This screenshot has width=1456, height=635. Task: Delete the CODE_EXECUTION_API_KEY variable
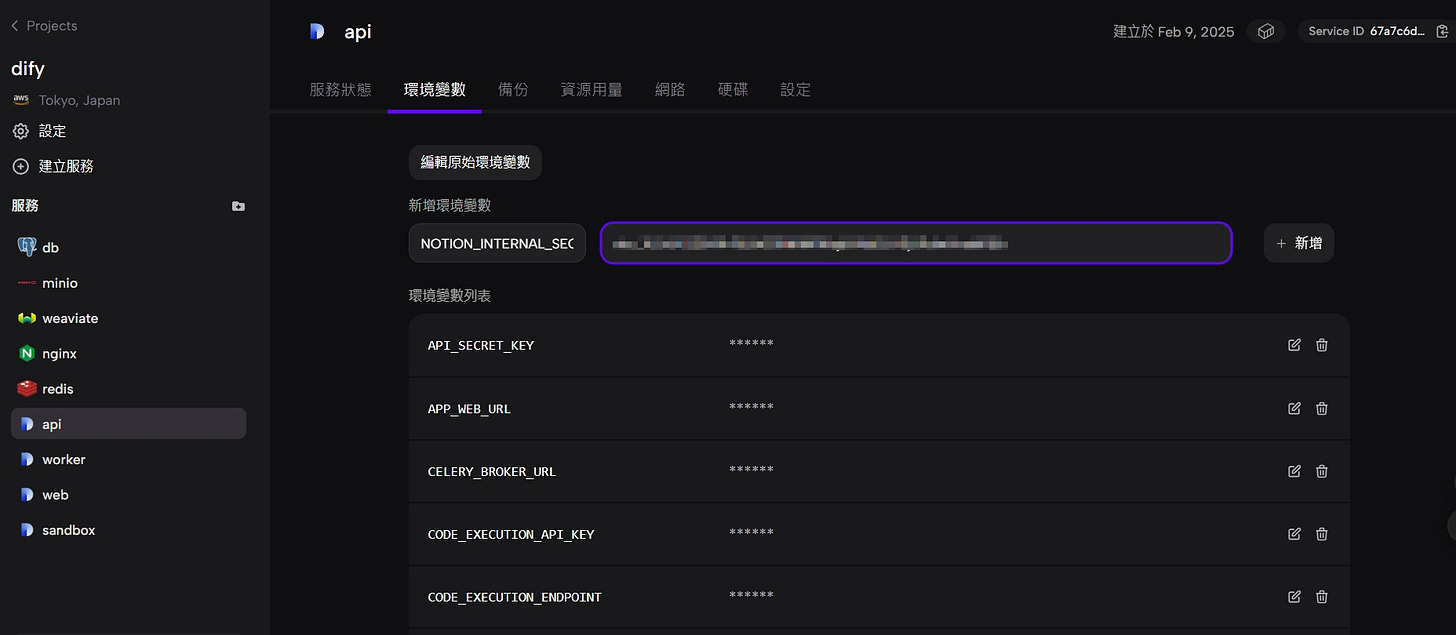(x=1322, y=534)
